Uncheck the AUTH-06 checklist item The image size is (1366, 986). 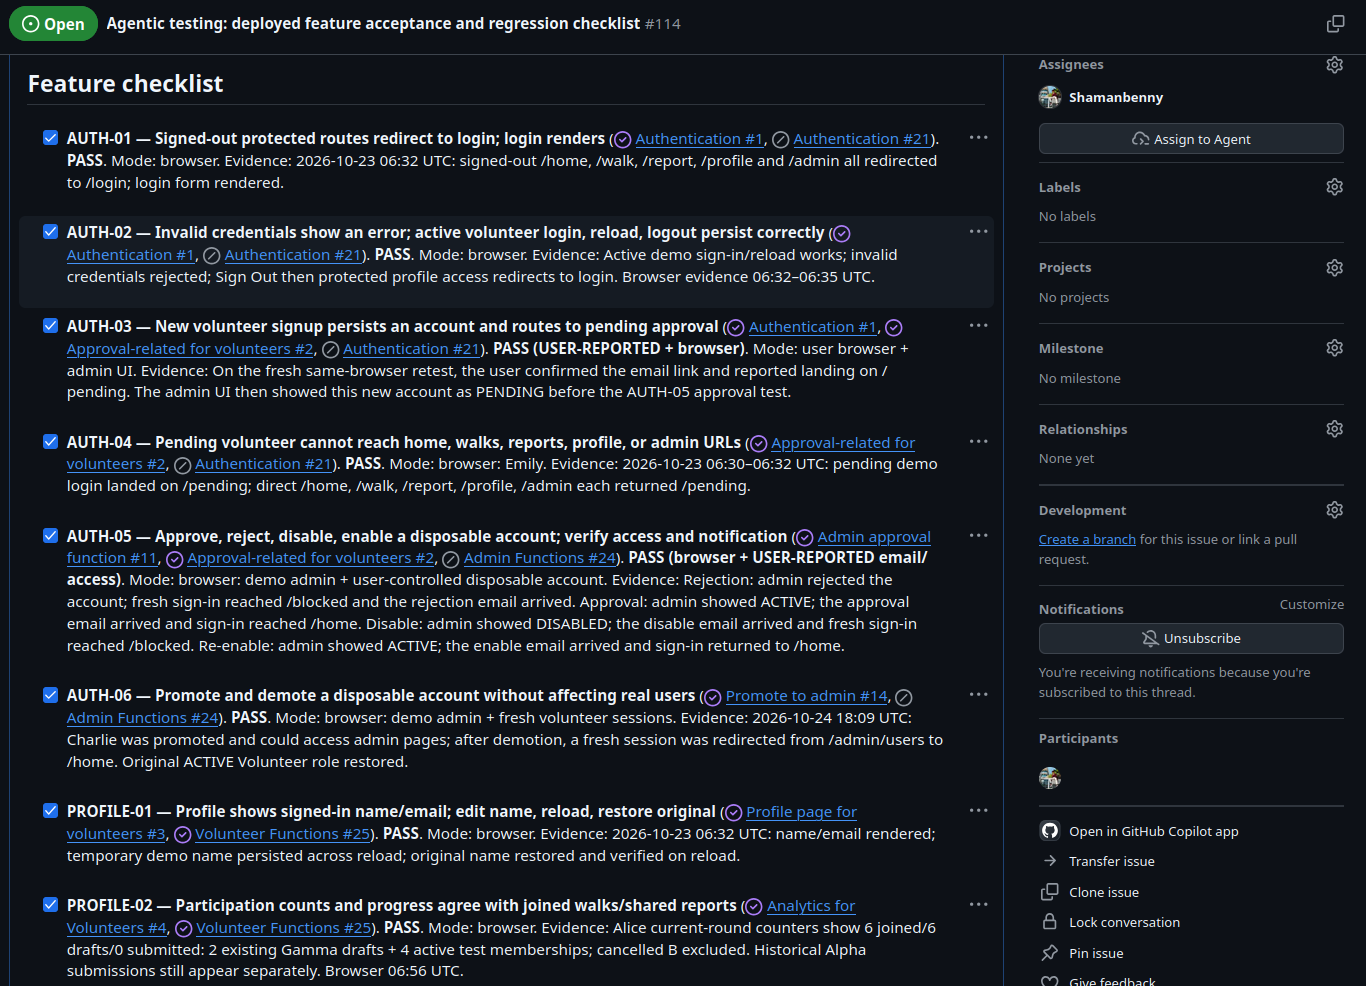pyautogui.click(x=51, y=695)
